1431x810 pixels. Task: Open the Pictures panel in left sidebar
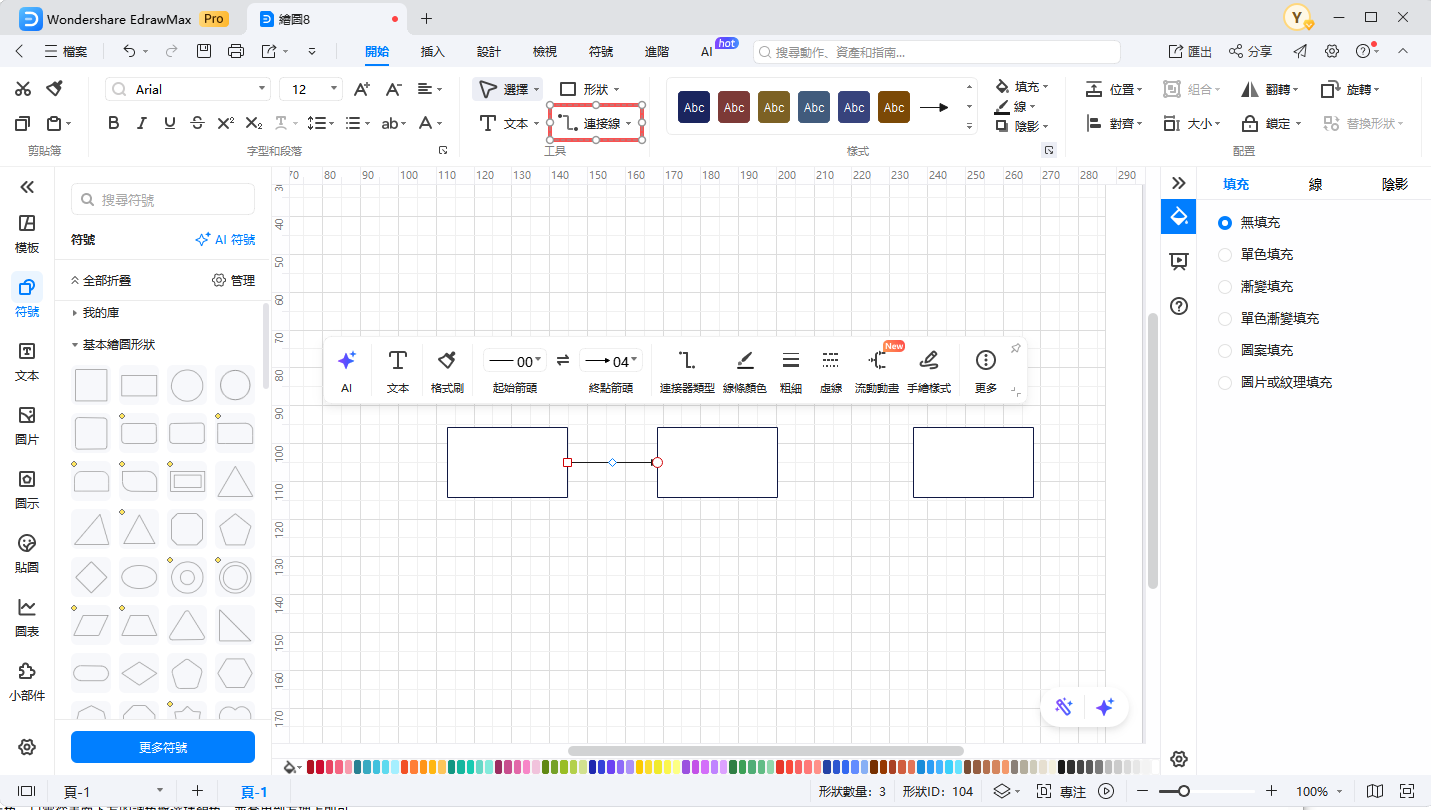[x=27, y=424]
